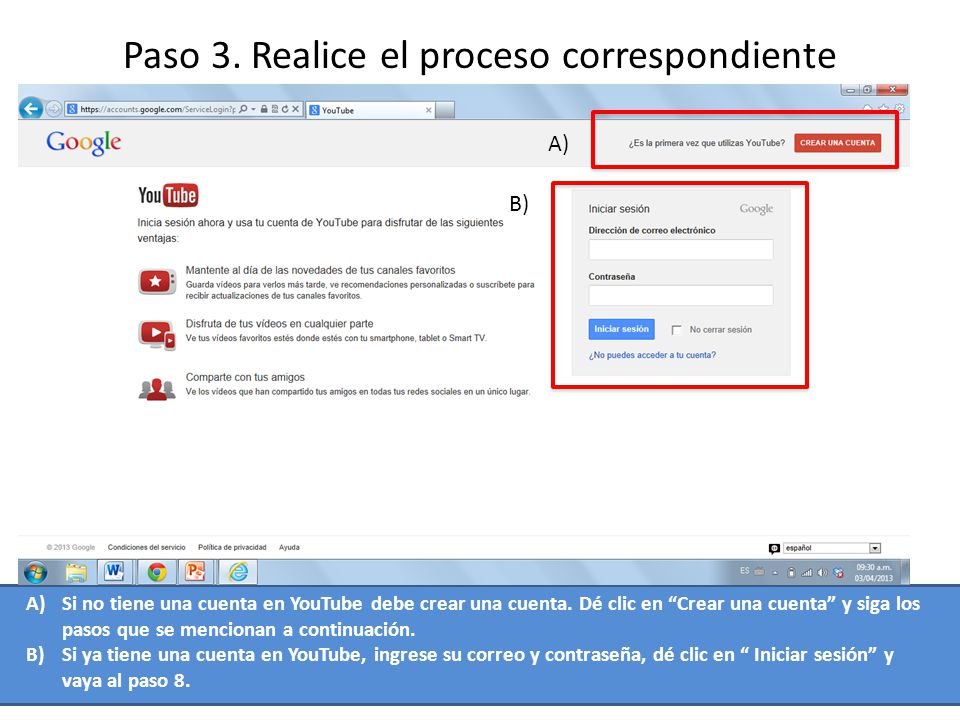Click the Google logo in page header
Image resolution: width=960 pixels, height=720 pixels.
(84, 143)
